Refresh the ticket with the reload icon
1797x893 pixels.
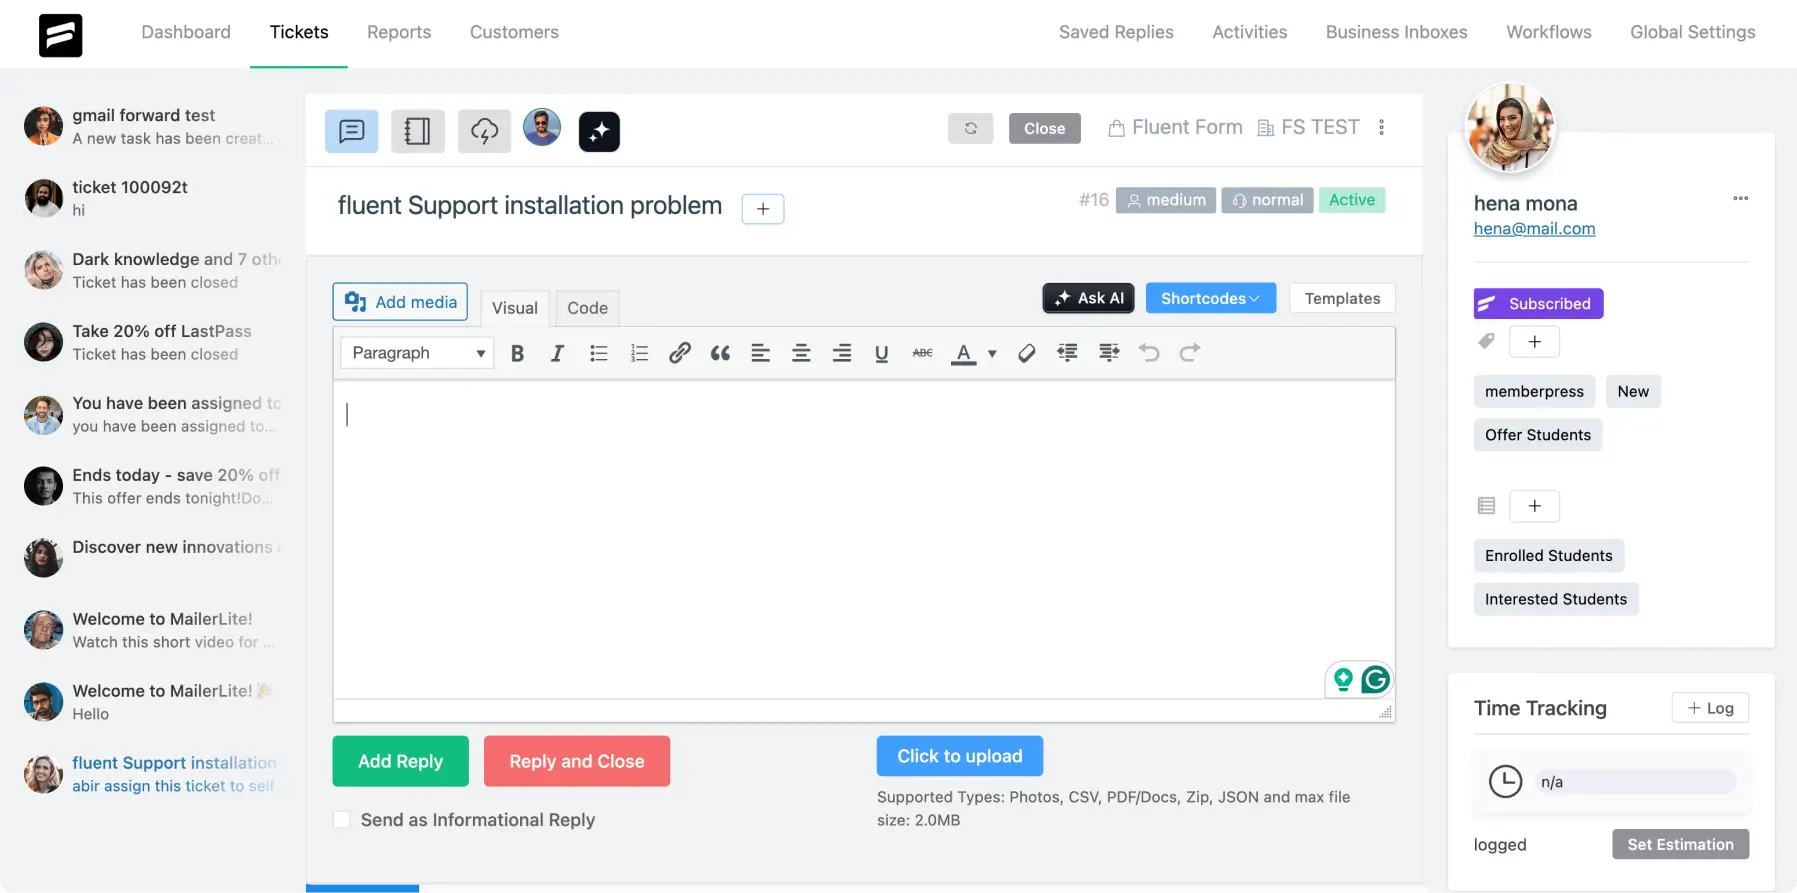970,128
